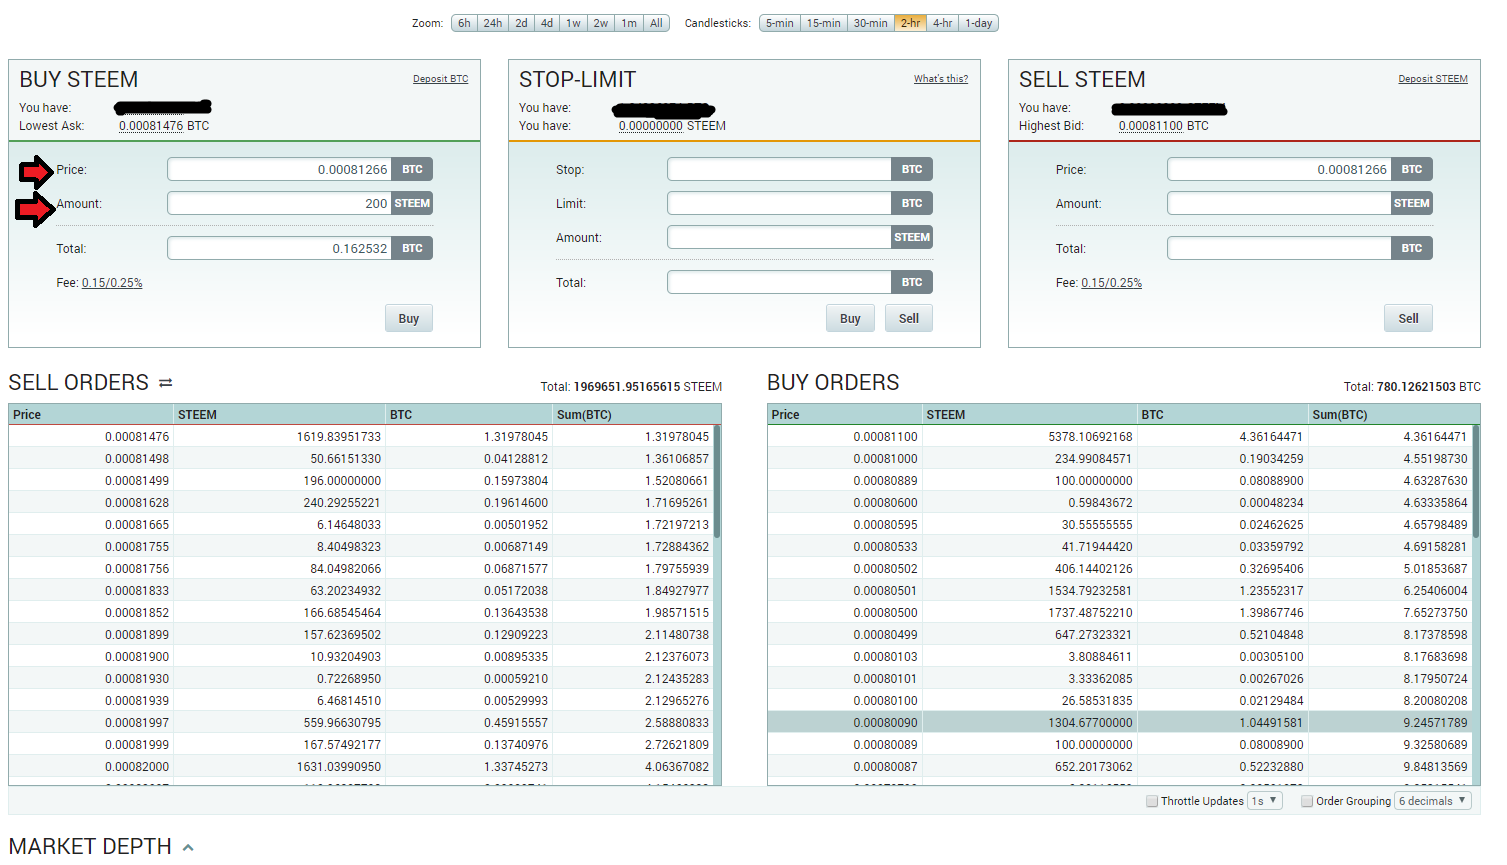Open the 6 decimals grouping dropdown
Screen dimensions: 1507x865
pos(1433,801)
